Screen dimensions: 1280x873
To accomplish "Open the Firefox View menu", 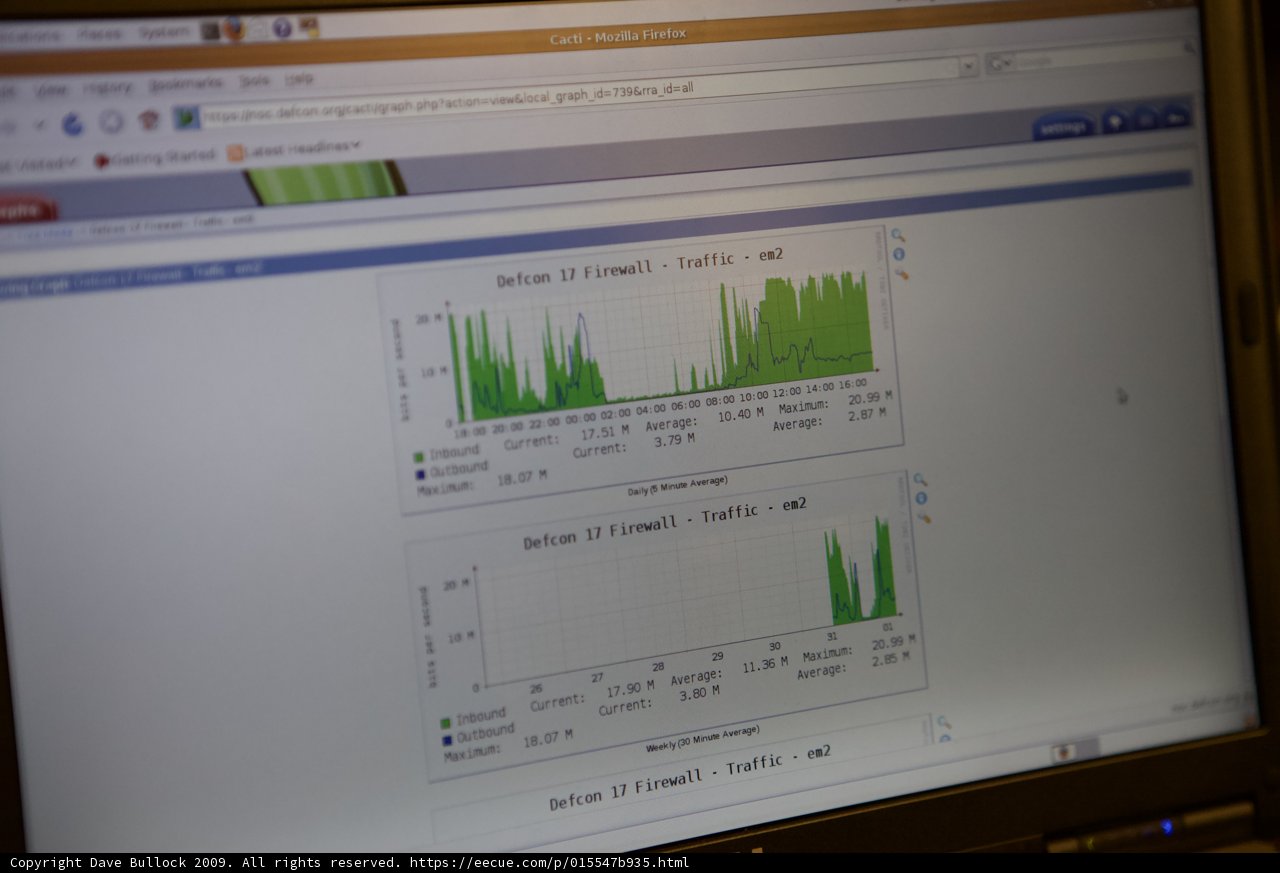I will (52, 90).
